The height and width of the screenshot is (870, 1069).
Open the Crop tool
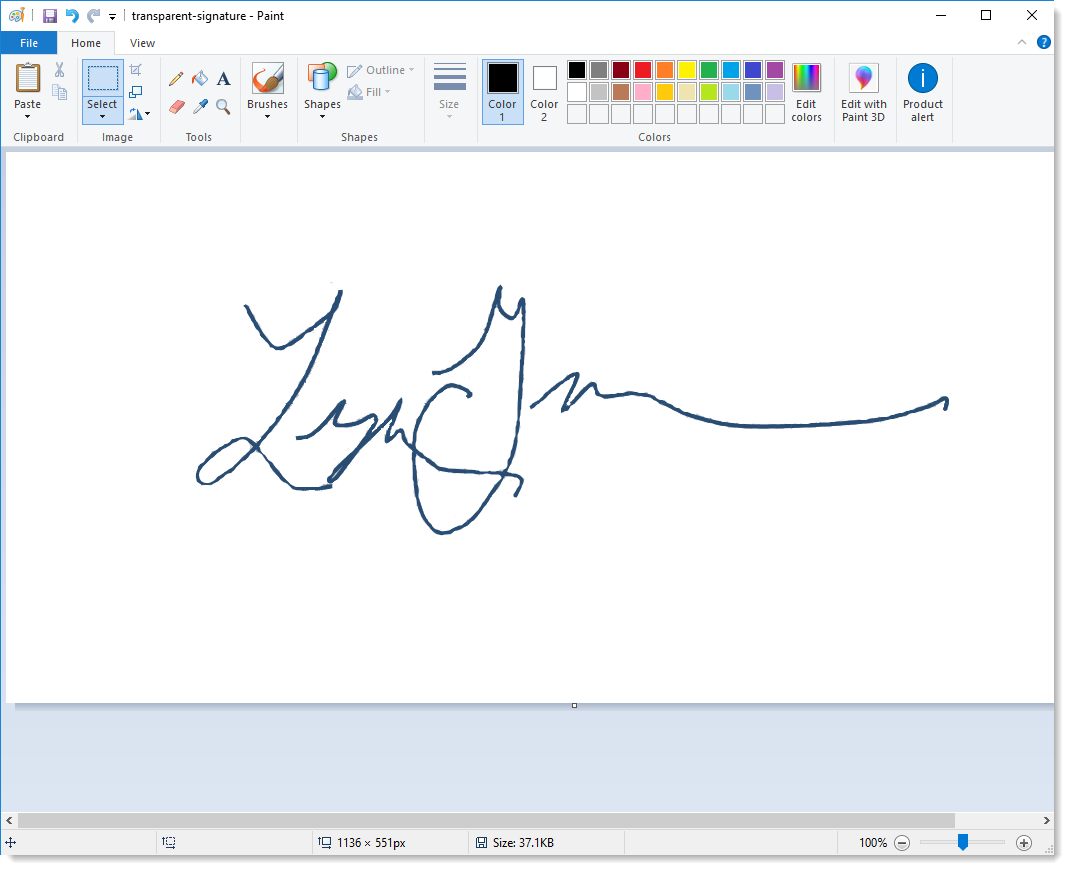137,69
